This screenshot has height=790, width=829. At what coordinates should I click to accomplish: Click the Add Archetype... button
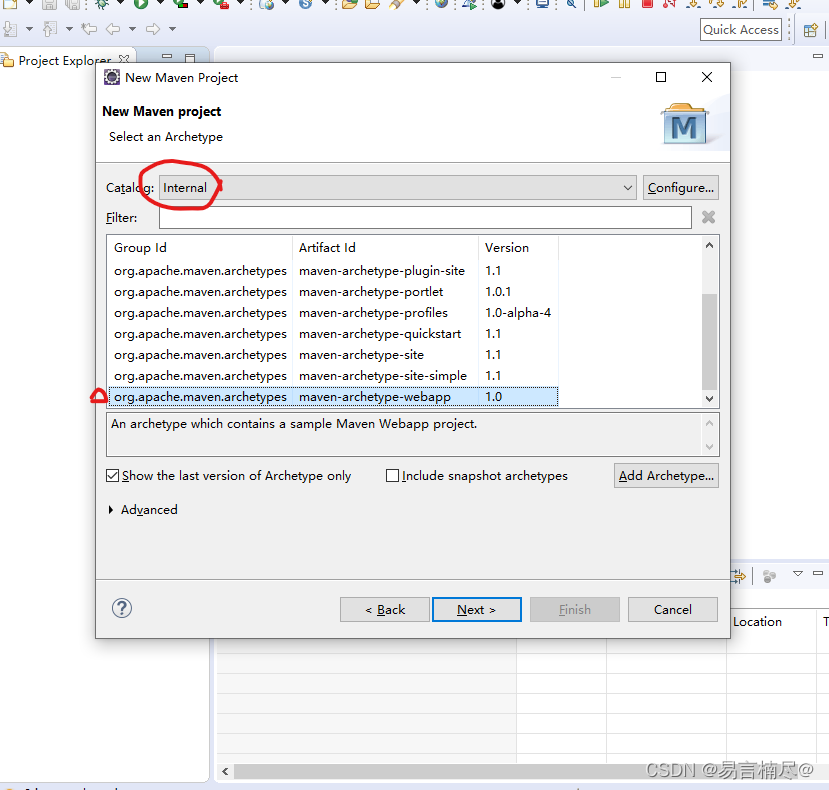coord(666,475)
